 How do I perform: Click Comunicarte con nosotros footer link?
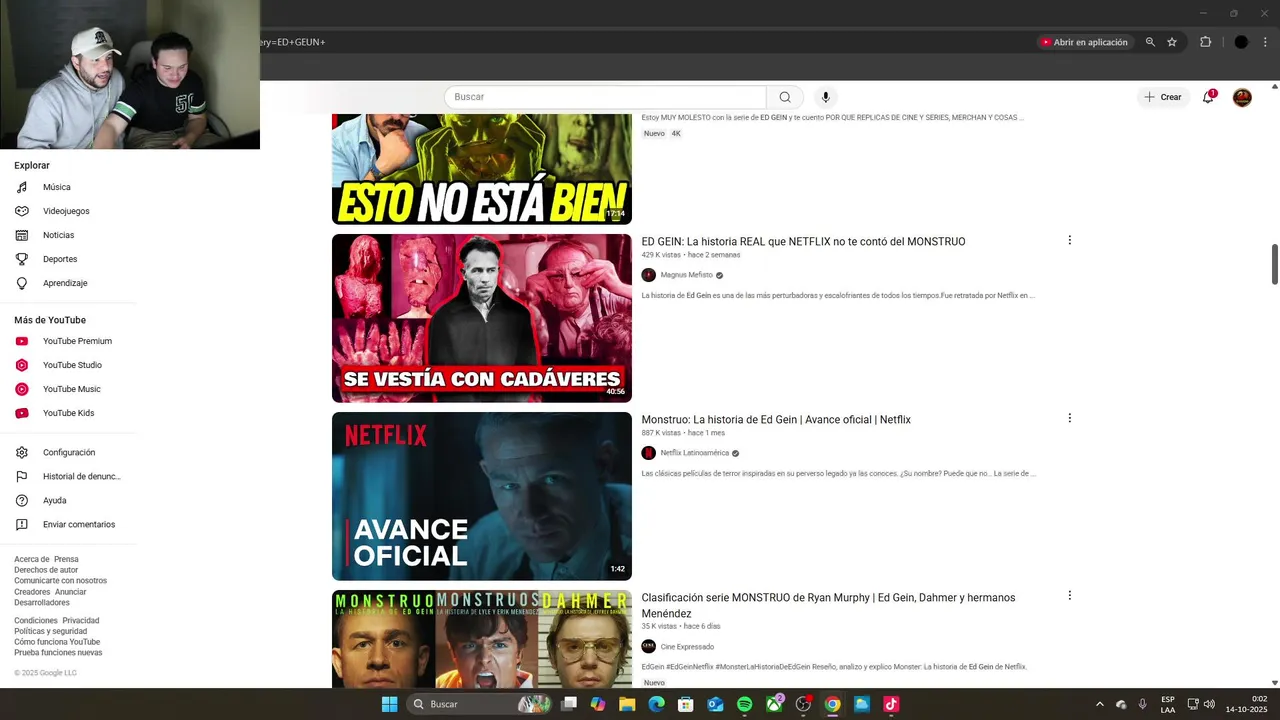(60, 581)
